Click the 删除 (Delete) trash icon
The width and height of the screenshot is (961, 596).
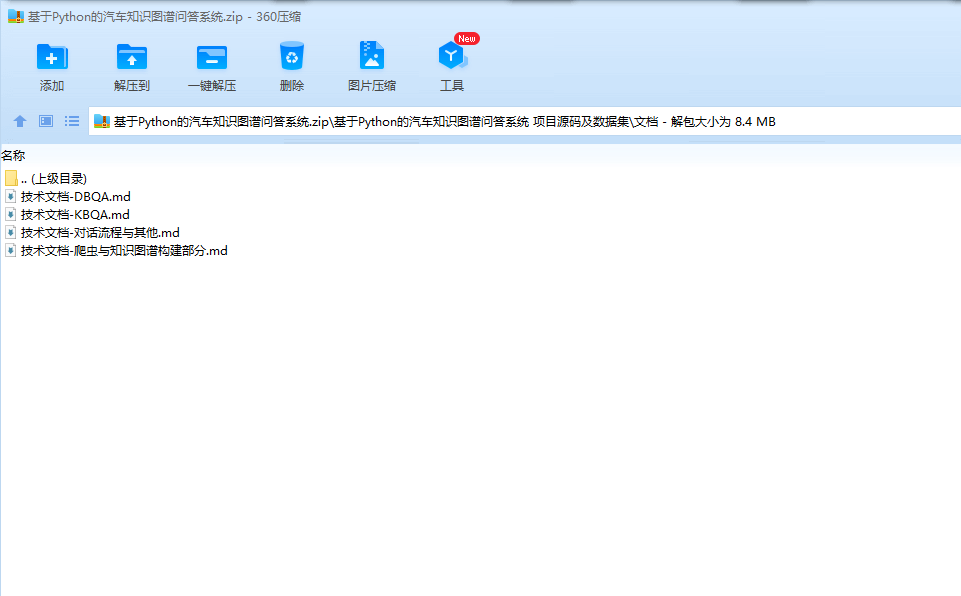[292, 56]
